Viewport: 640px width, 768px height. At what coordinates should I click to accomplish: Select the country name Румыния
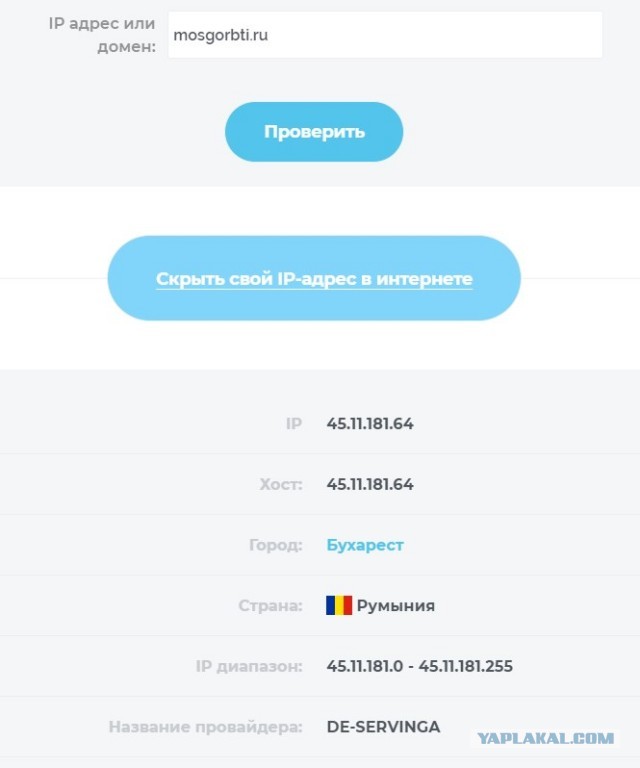coord(396,606)
